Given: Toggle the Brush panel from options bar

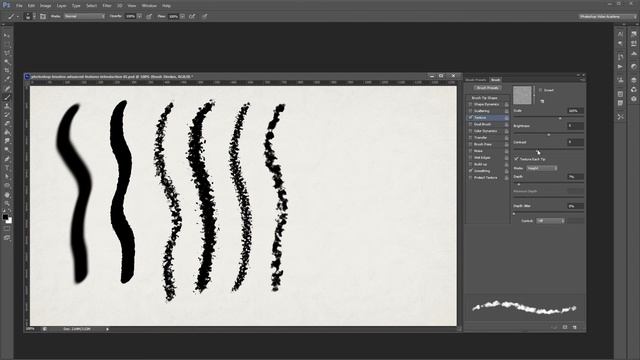Looking at the screenshot, I should coord(43,16).
